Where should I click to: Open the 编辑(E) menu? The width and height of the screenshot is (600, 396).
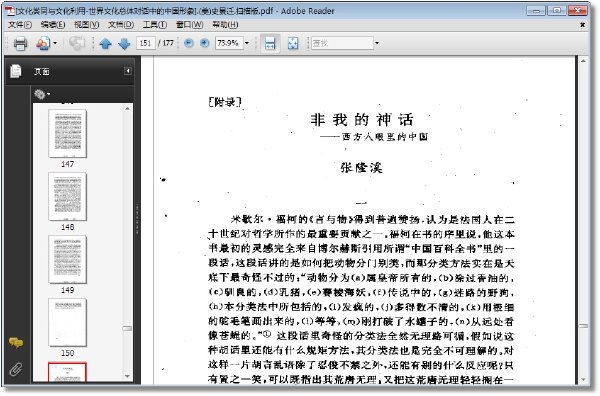(x=53, y=24)
